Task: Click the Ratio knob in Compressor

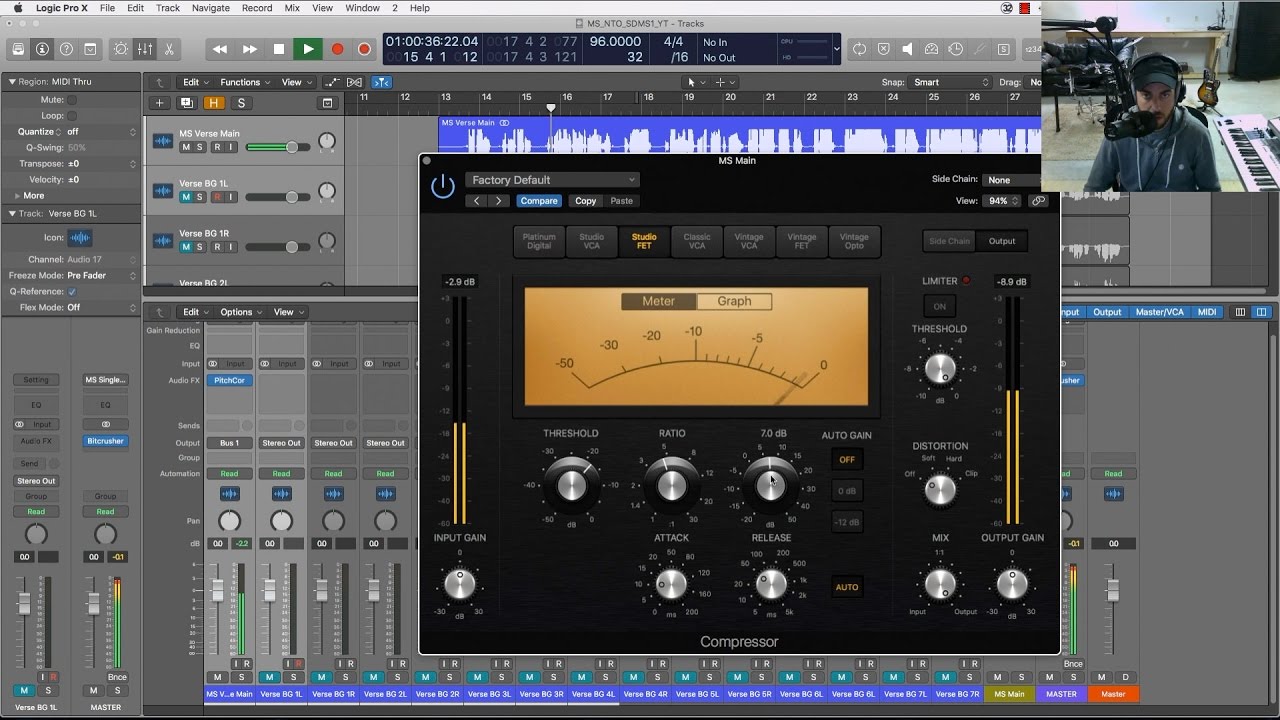Action: pyautogui.click(x=672, y=485)
